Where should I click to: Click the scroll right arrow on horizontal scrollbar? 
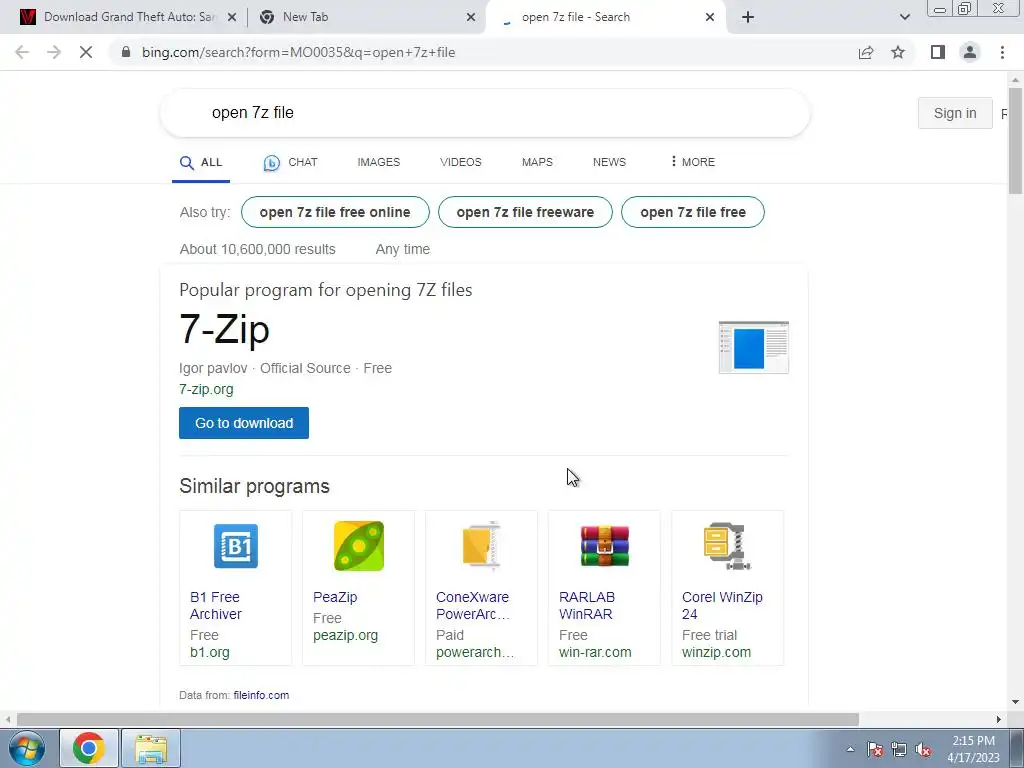(x=999, y=720)
